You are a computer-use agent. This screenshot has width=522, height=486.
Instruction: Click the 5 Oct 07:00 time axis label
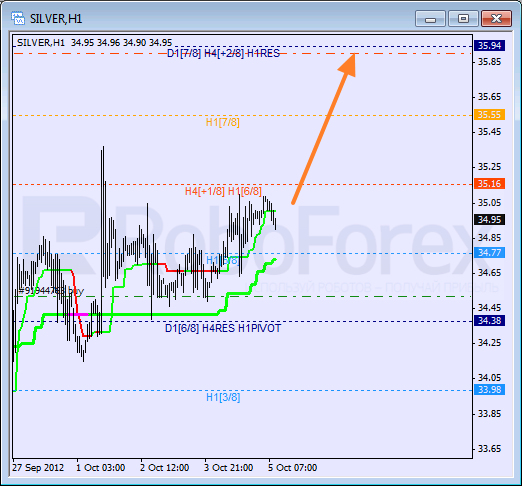tap(293, 468)
